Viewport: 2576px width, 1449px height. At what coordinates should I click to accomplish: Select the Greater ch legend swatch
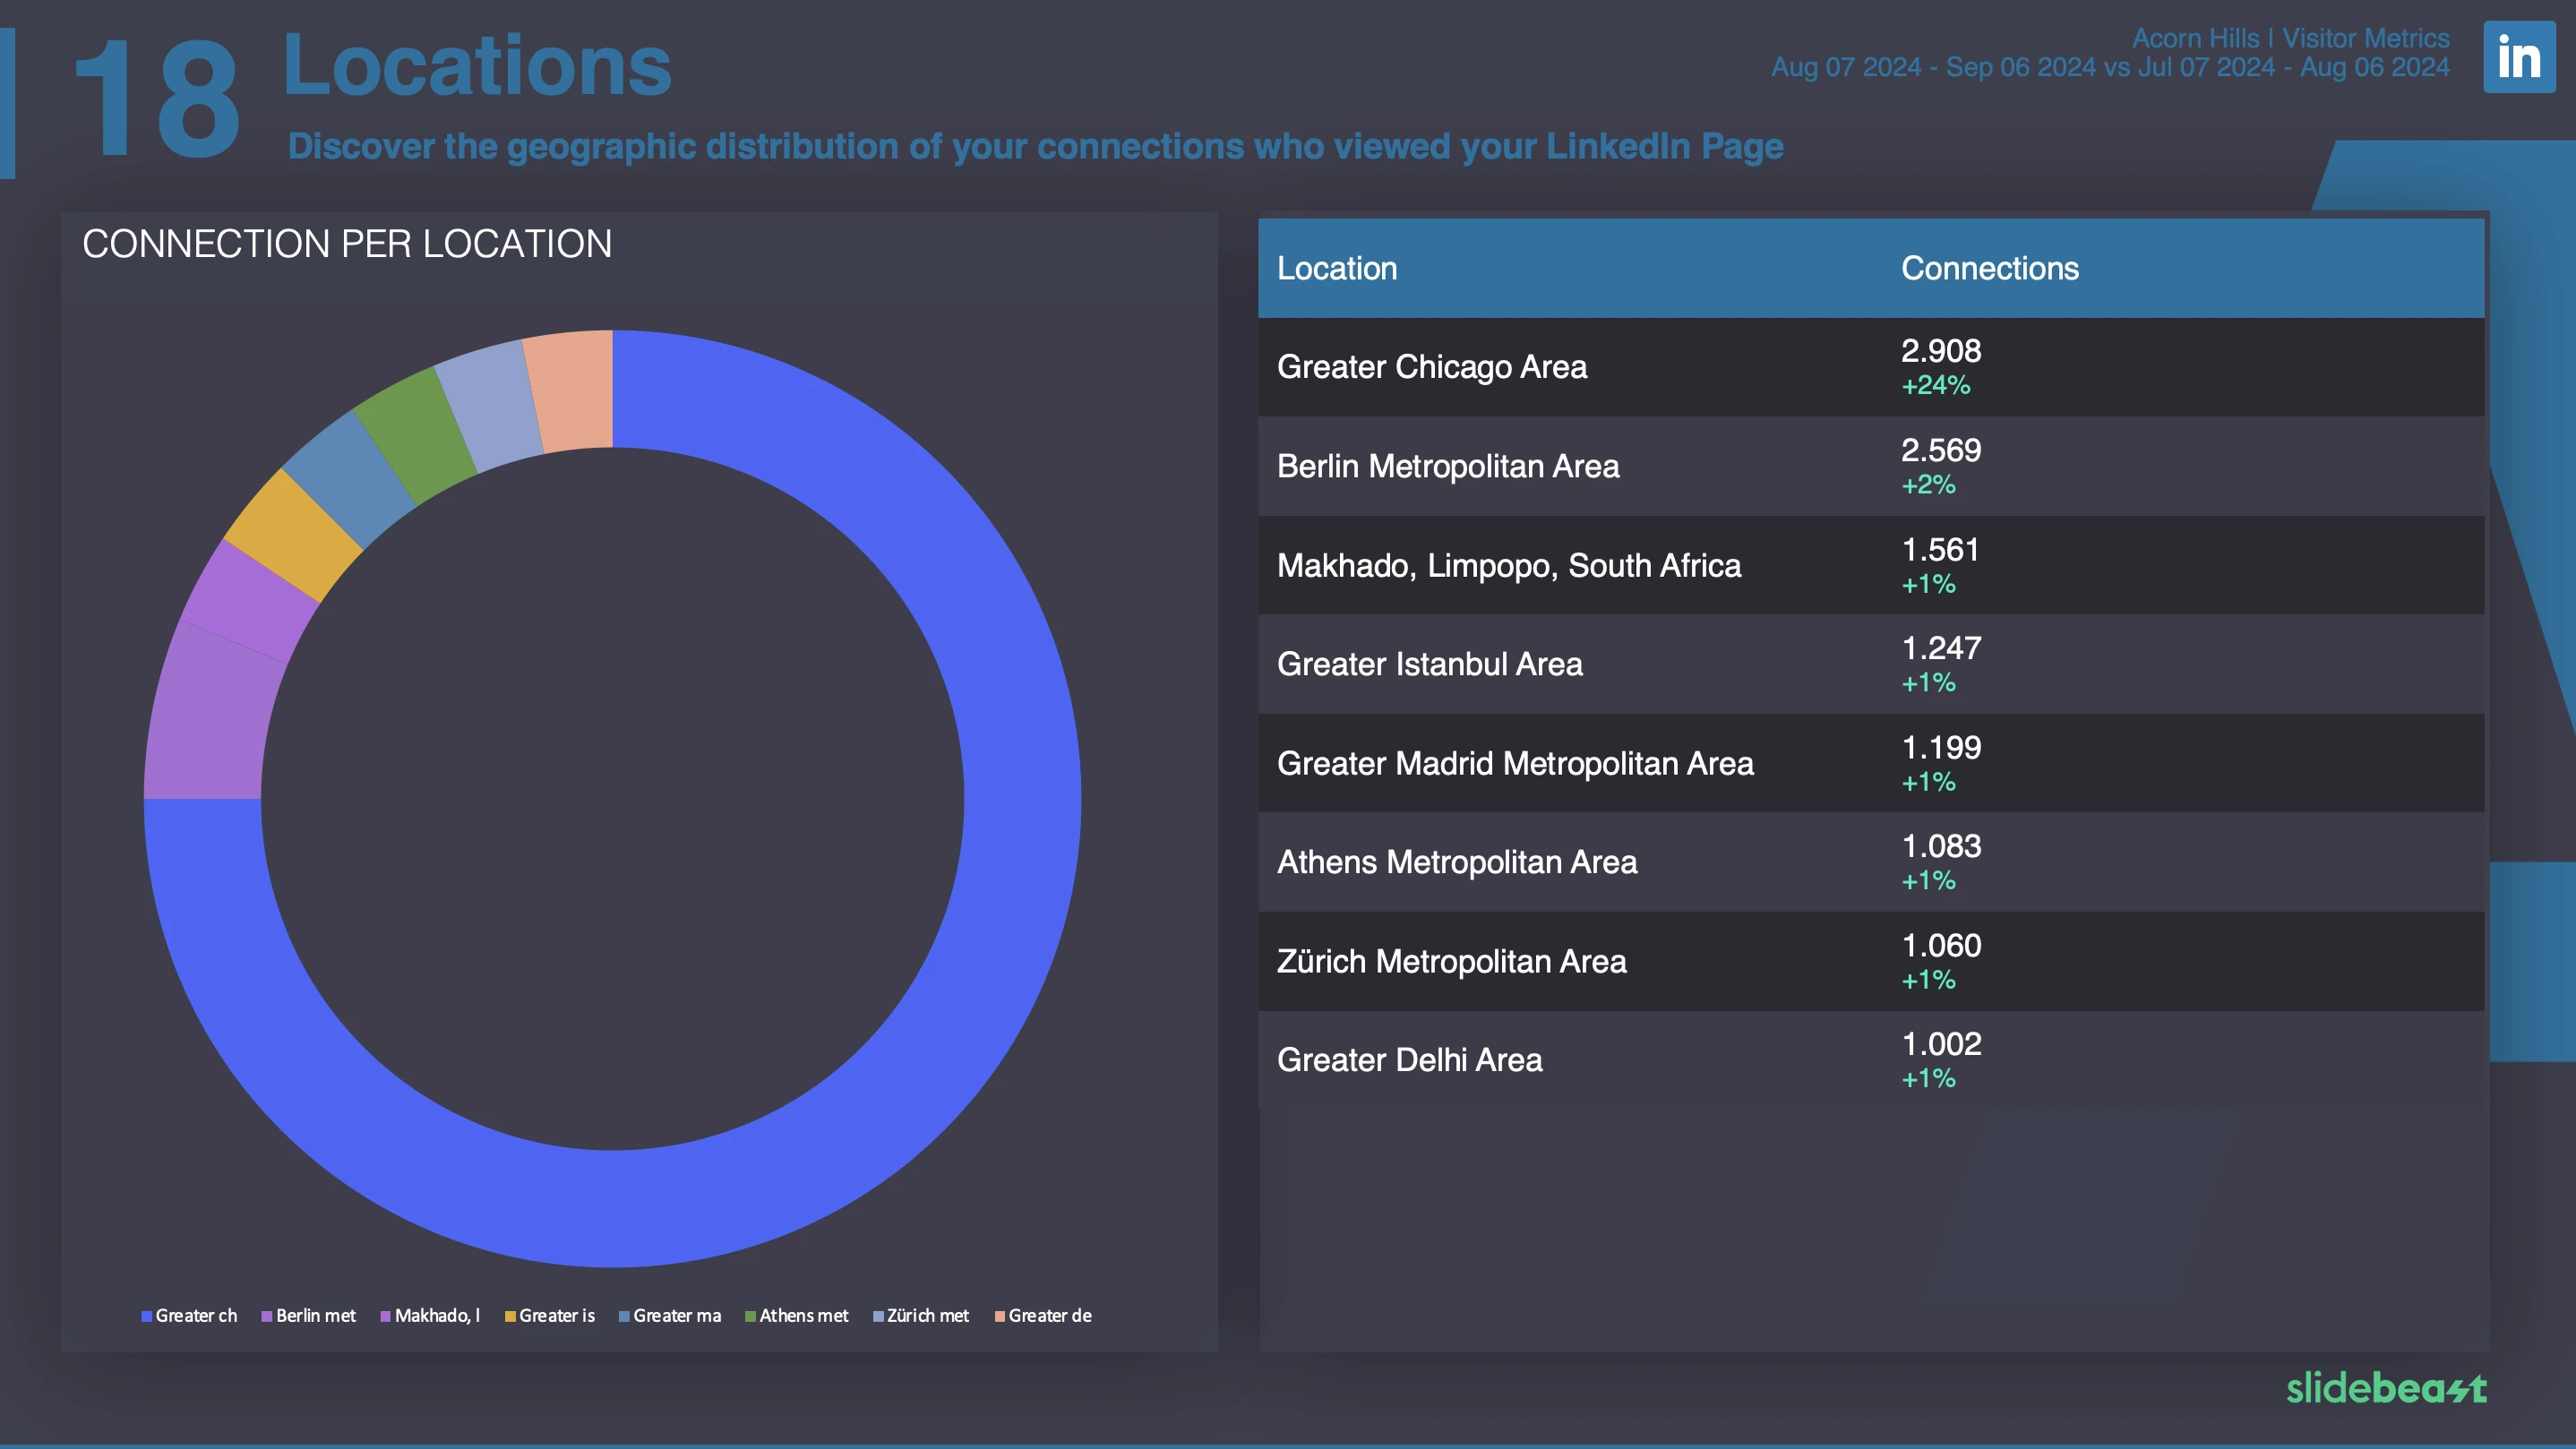[x=146, y=1316]
